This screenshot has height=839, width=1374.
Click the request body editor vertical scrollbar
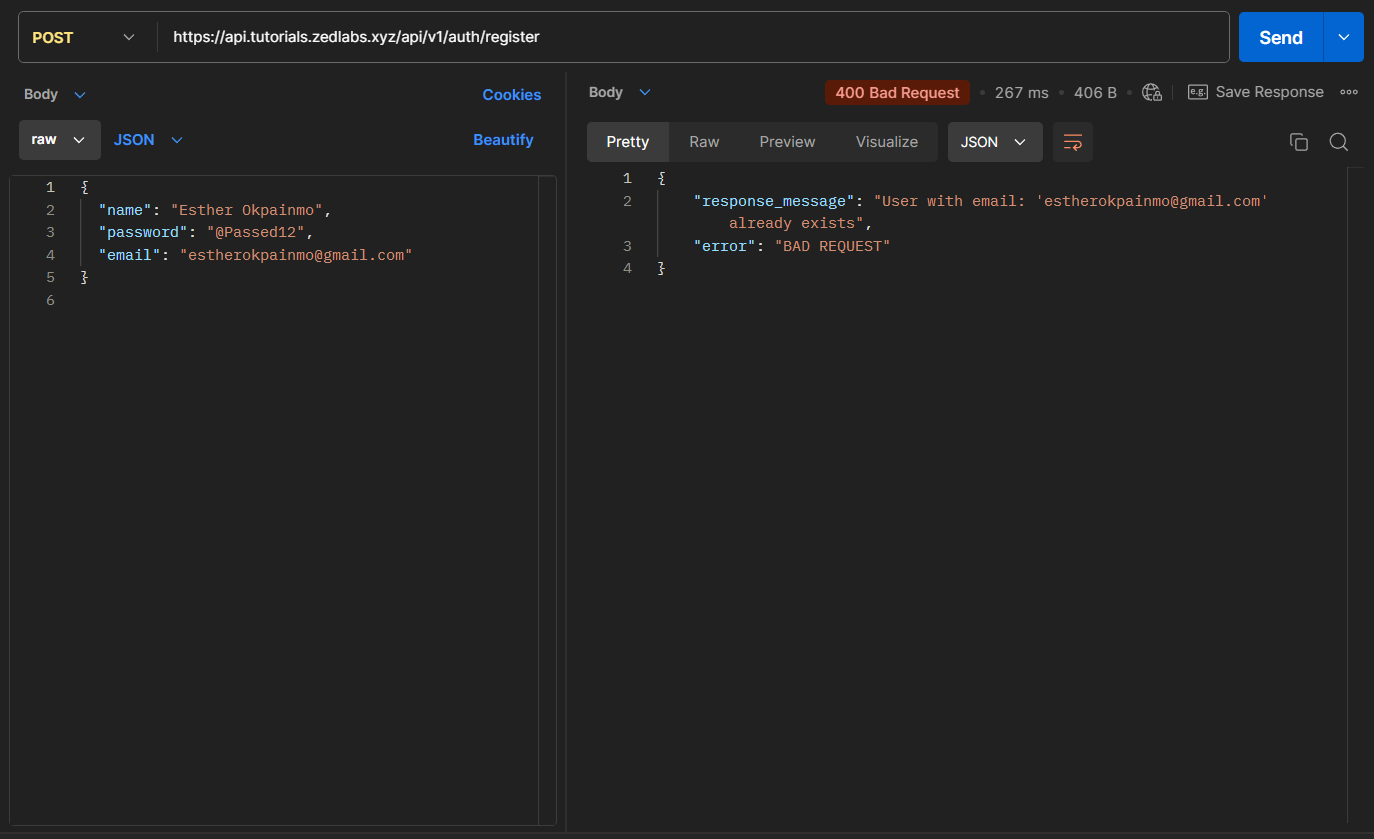(x=547, y=500)
